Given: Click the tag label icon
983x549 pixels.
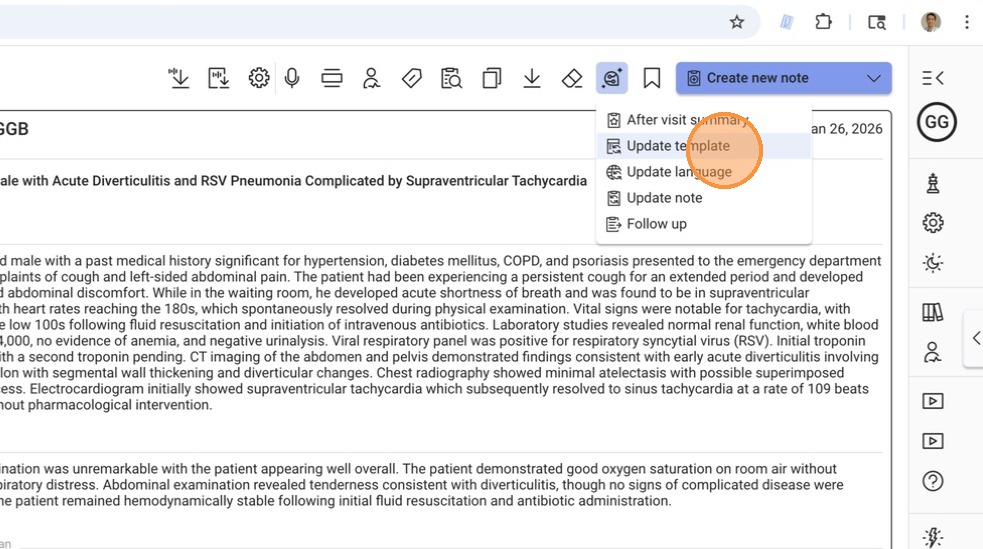Looking at the screenshot, I should pyautogui.click(x=411, y=78).
